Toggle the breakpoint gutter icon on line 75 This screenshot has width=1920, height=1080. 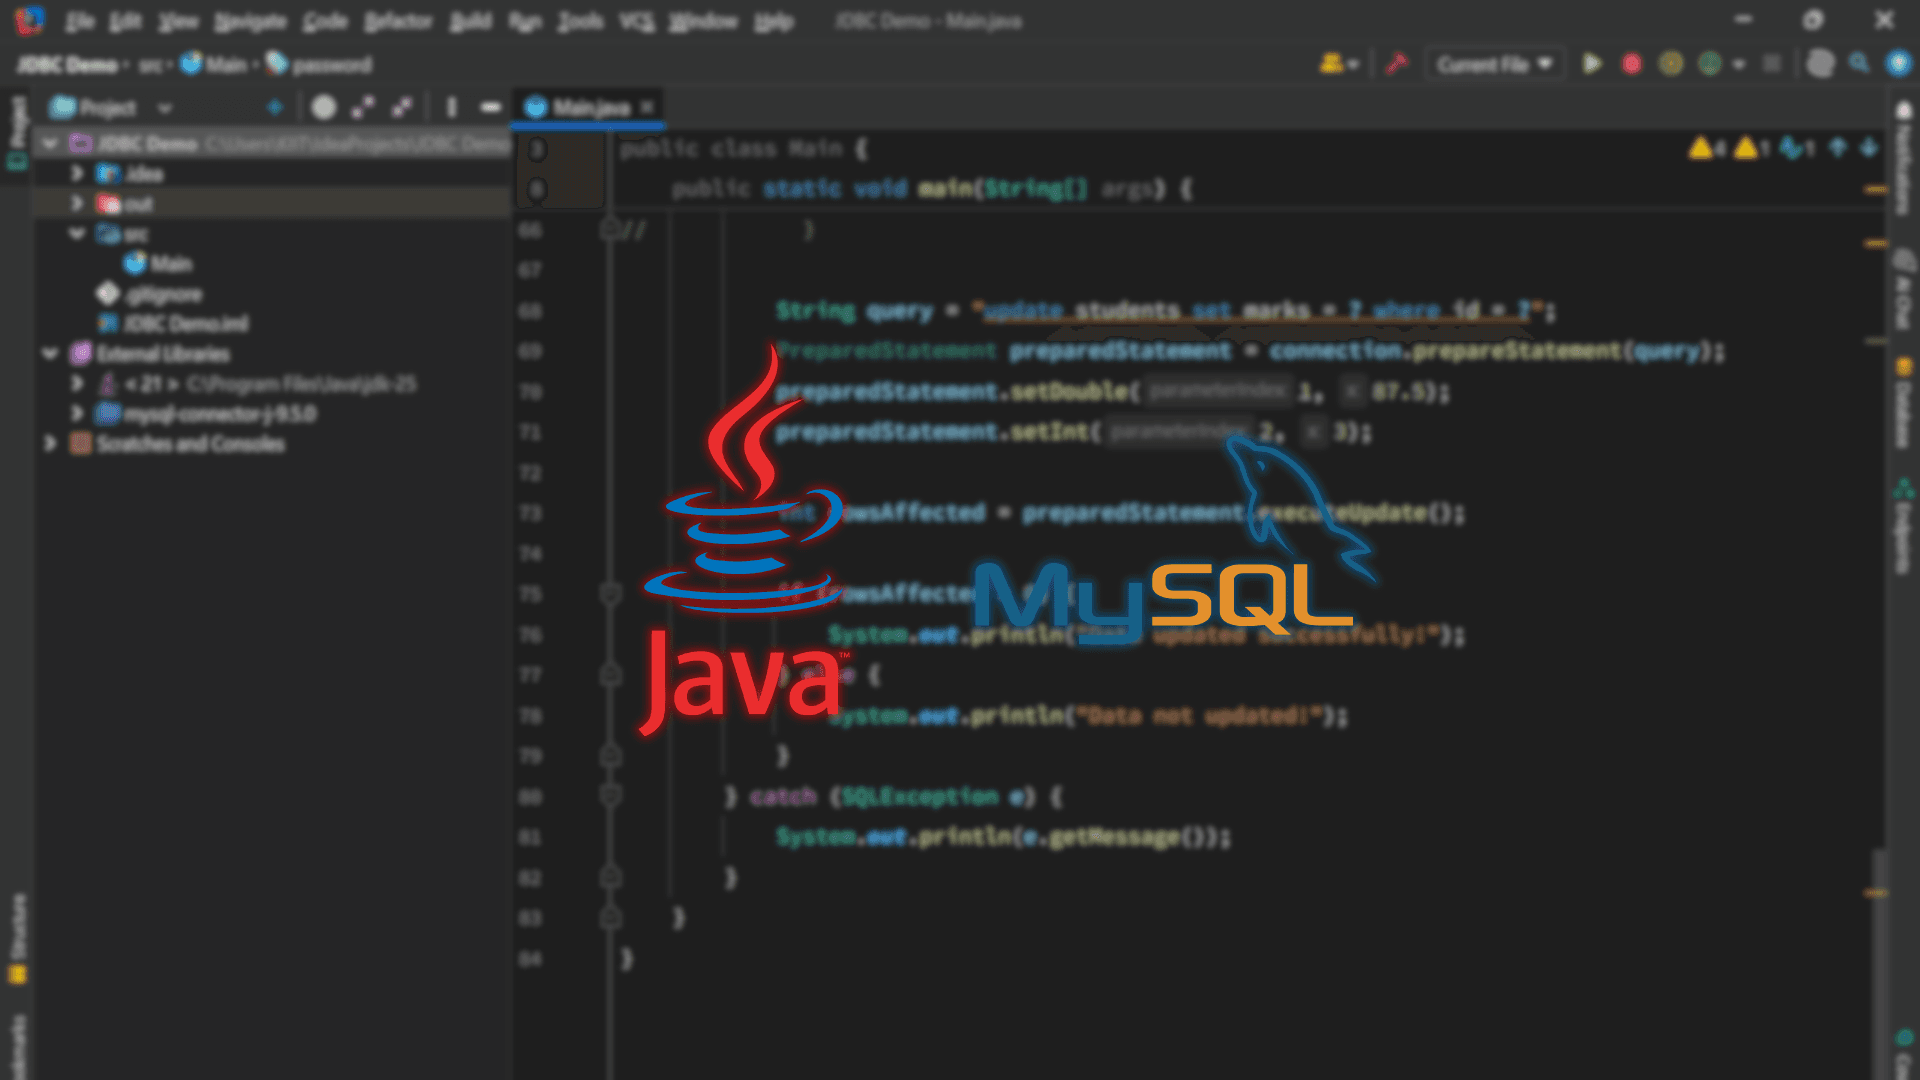[610, 593]
